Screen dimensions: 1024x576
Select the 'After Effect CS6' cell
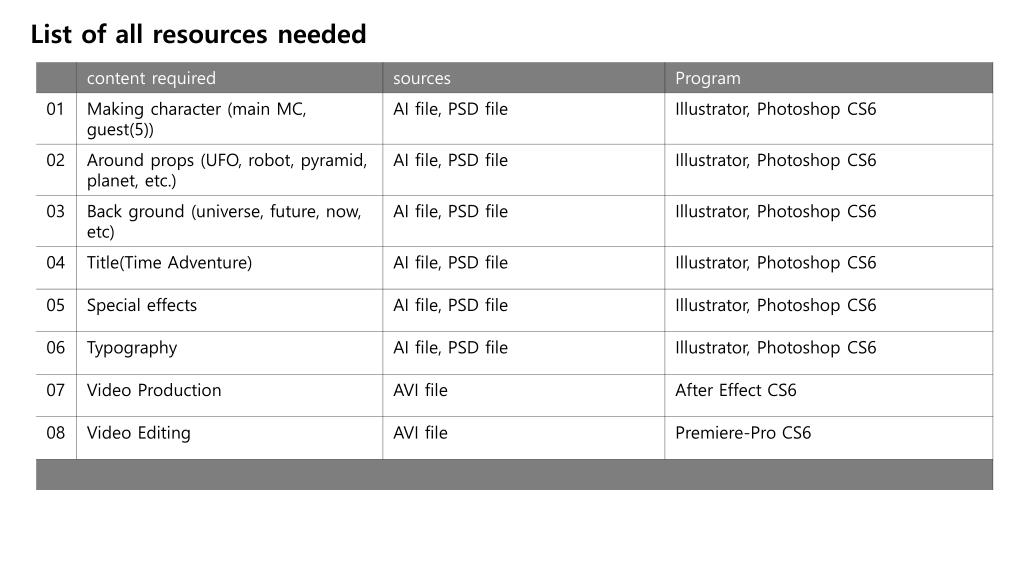829,395
